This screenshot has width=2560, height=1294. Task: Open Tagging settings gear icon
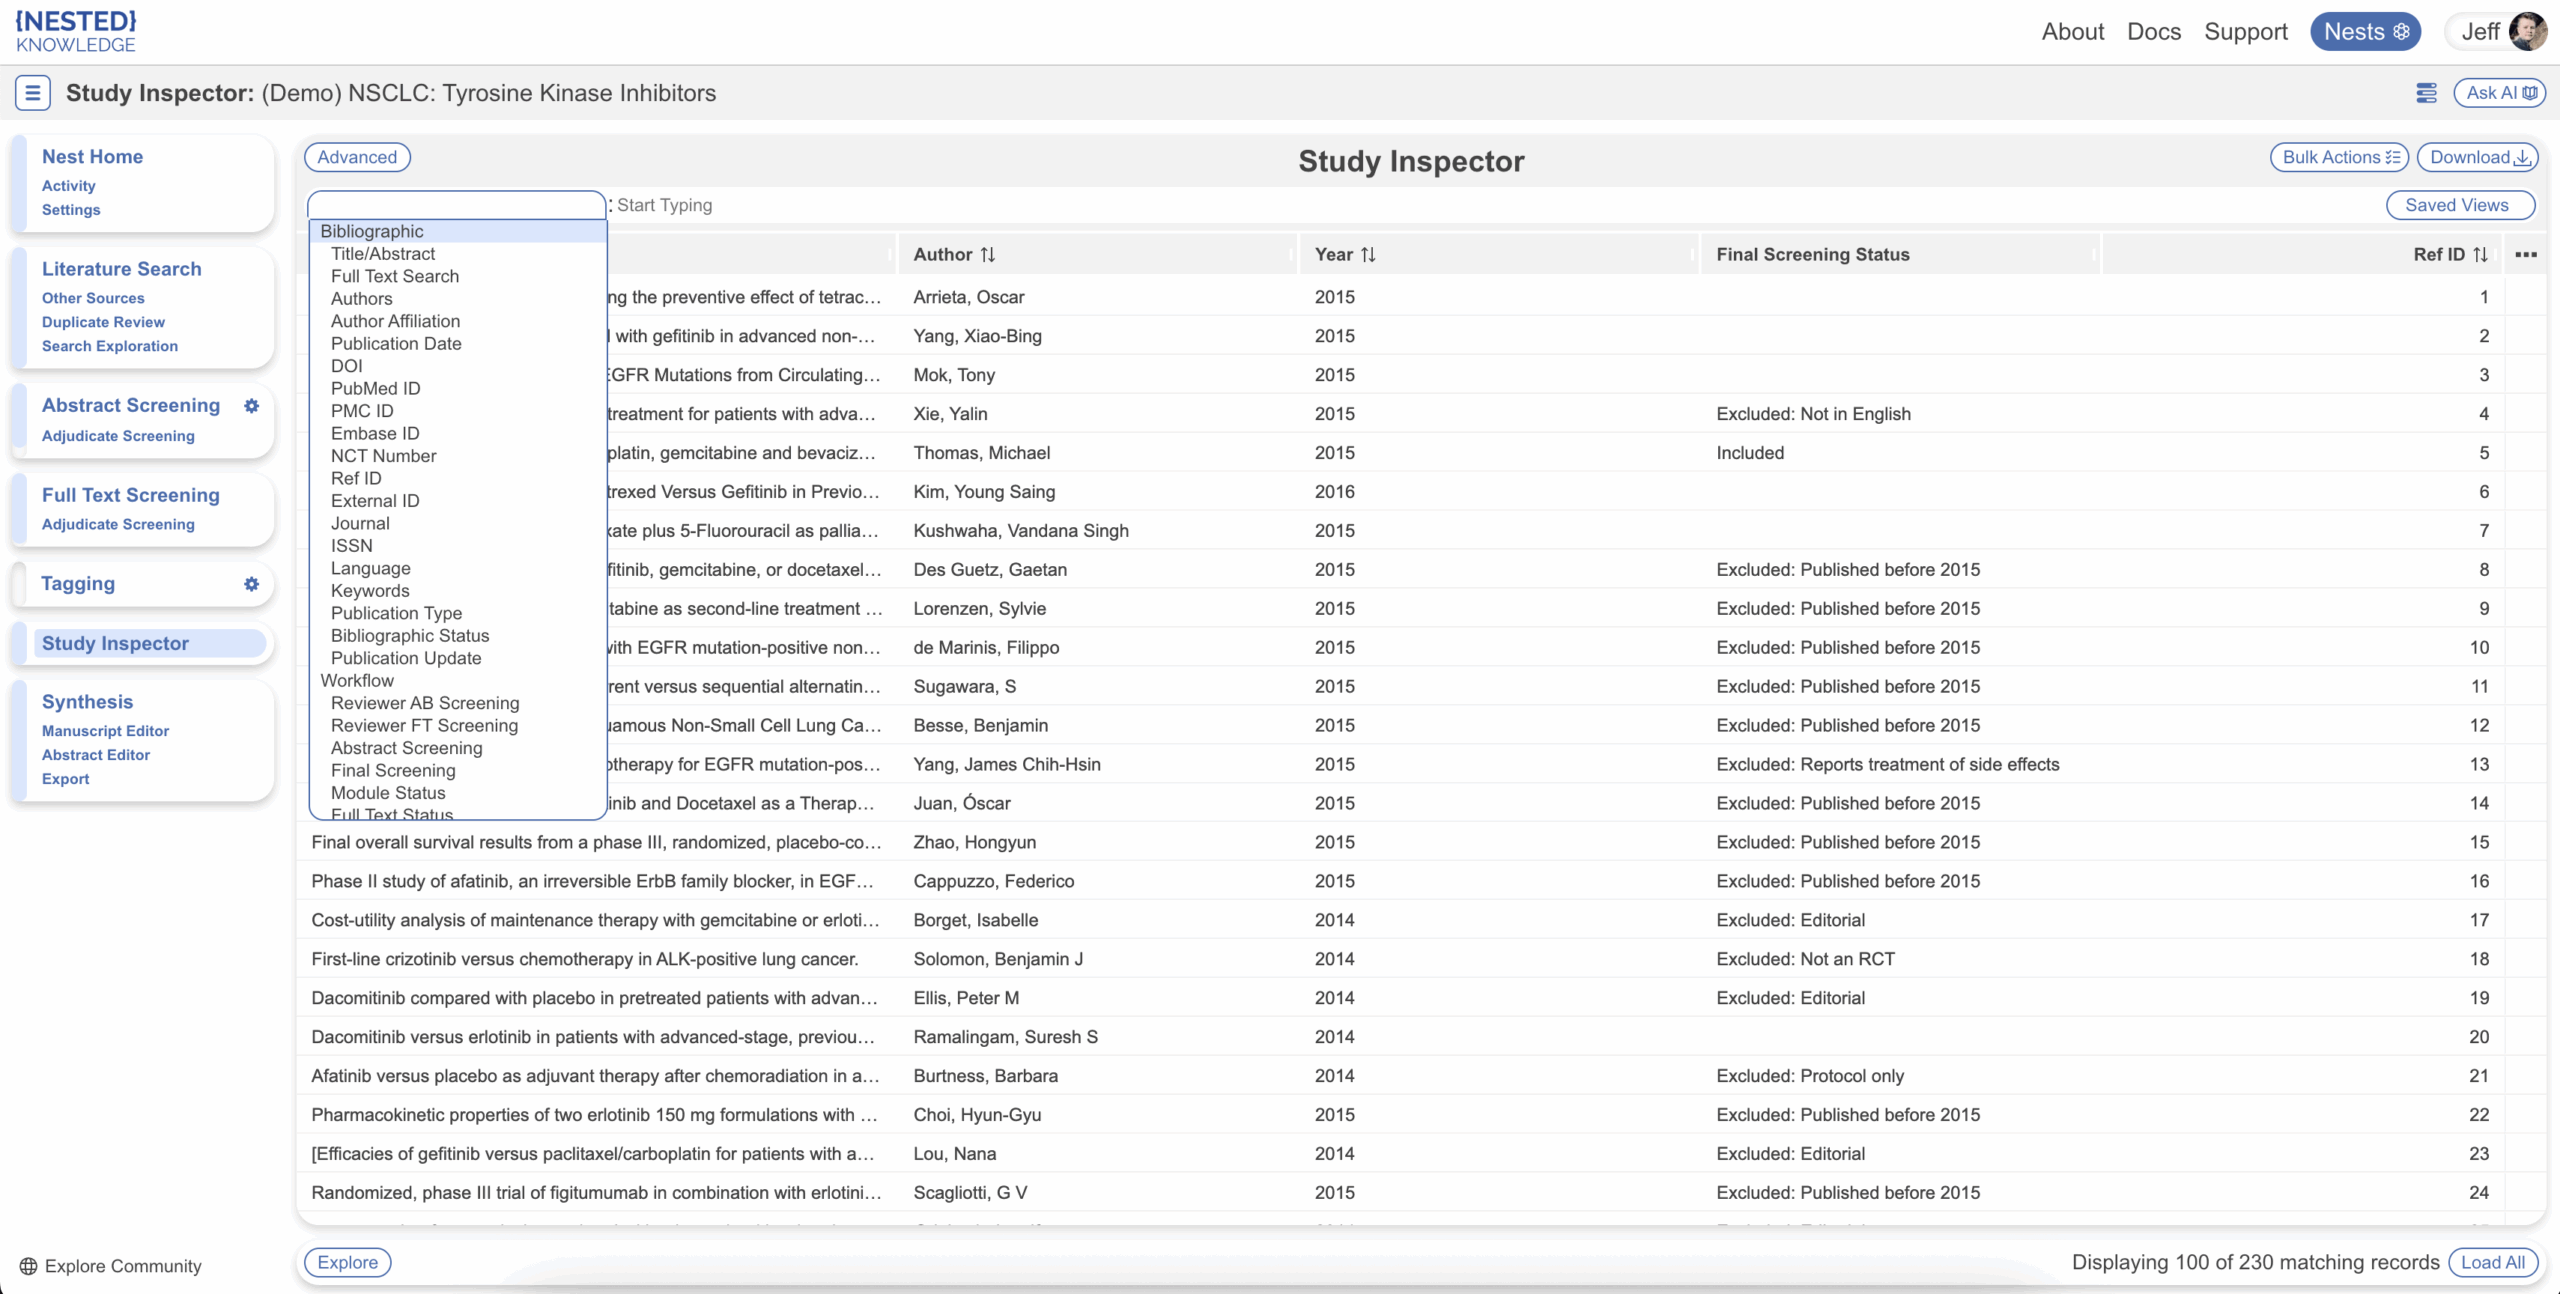click(x=251, y=584)
